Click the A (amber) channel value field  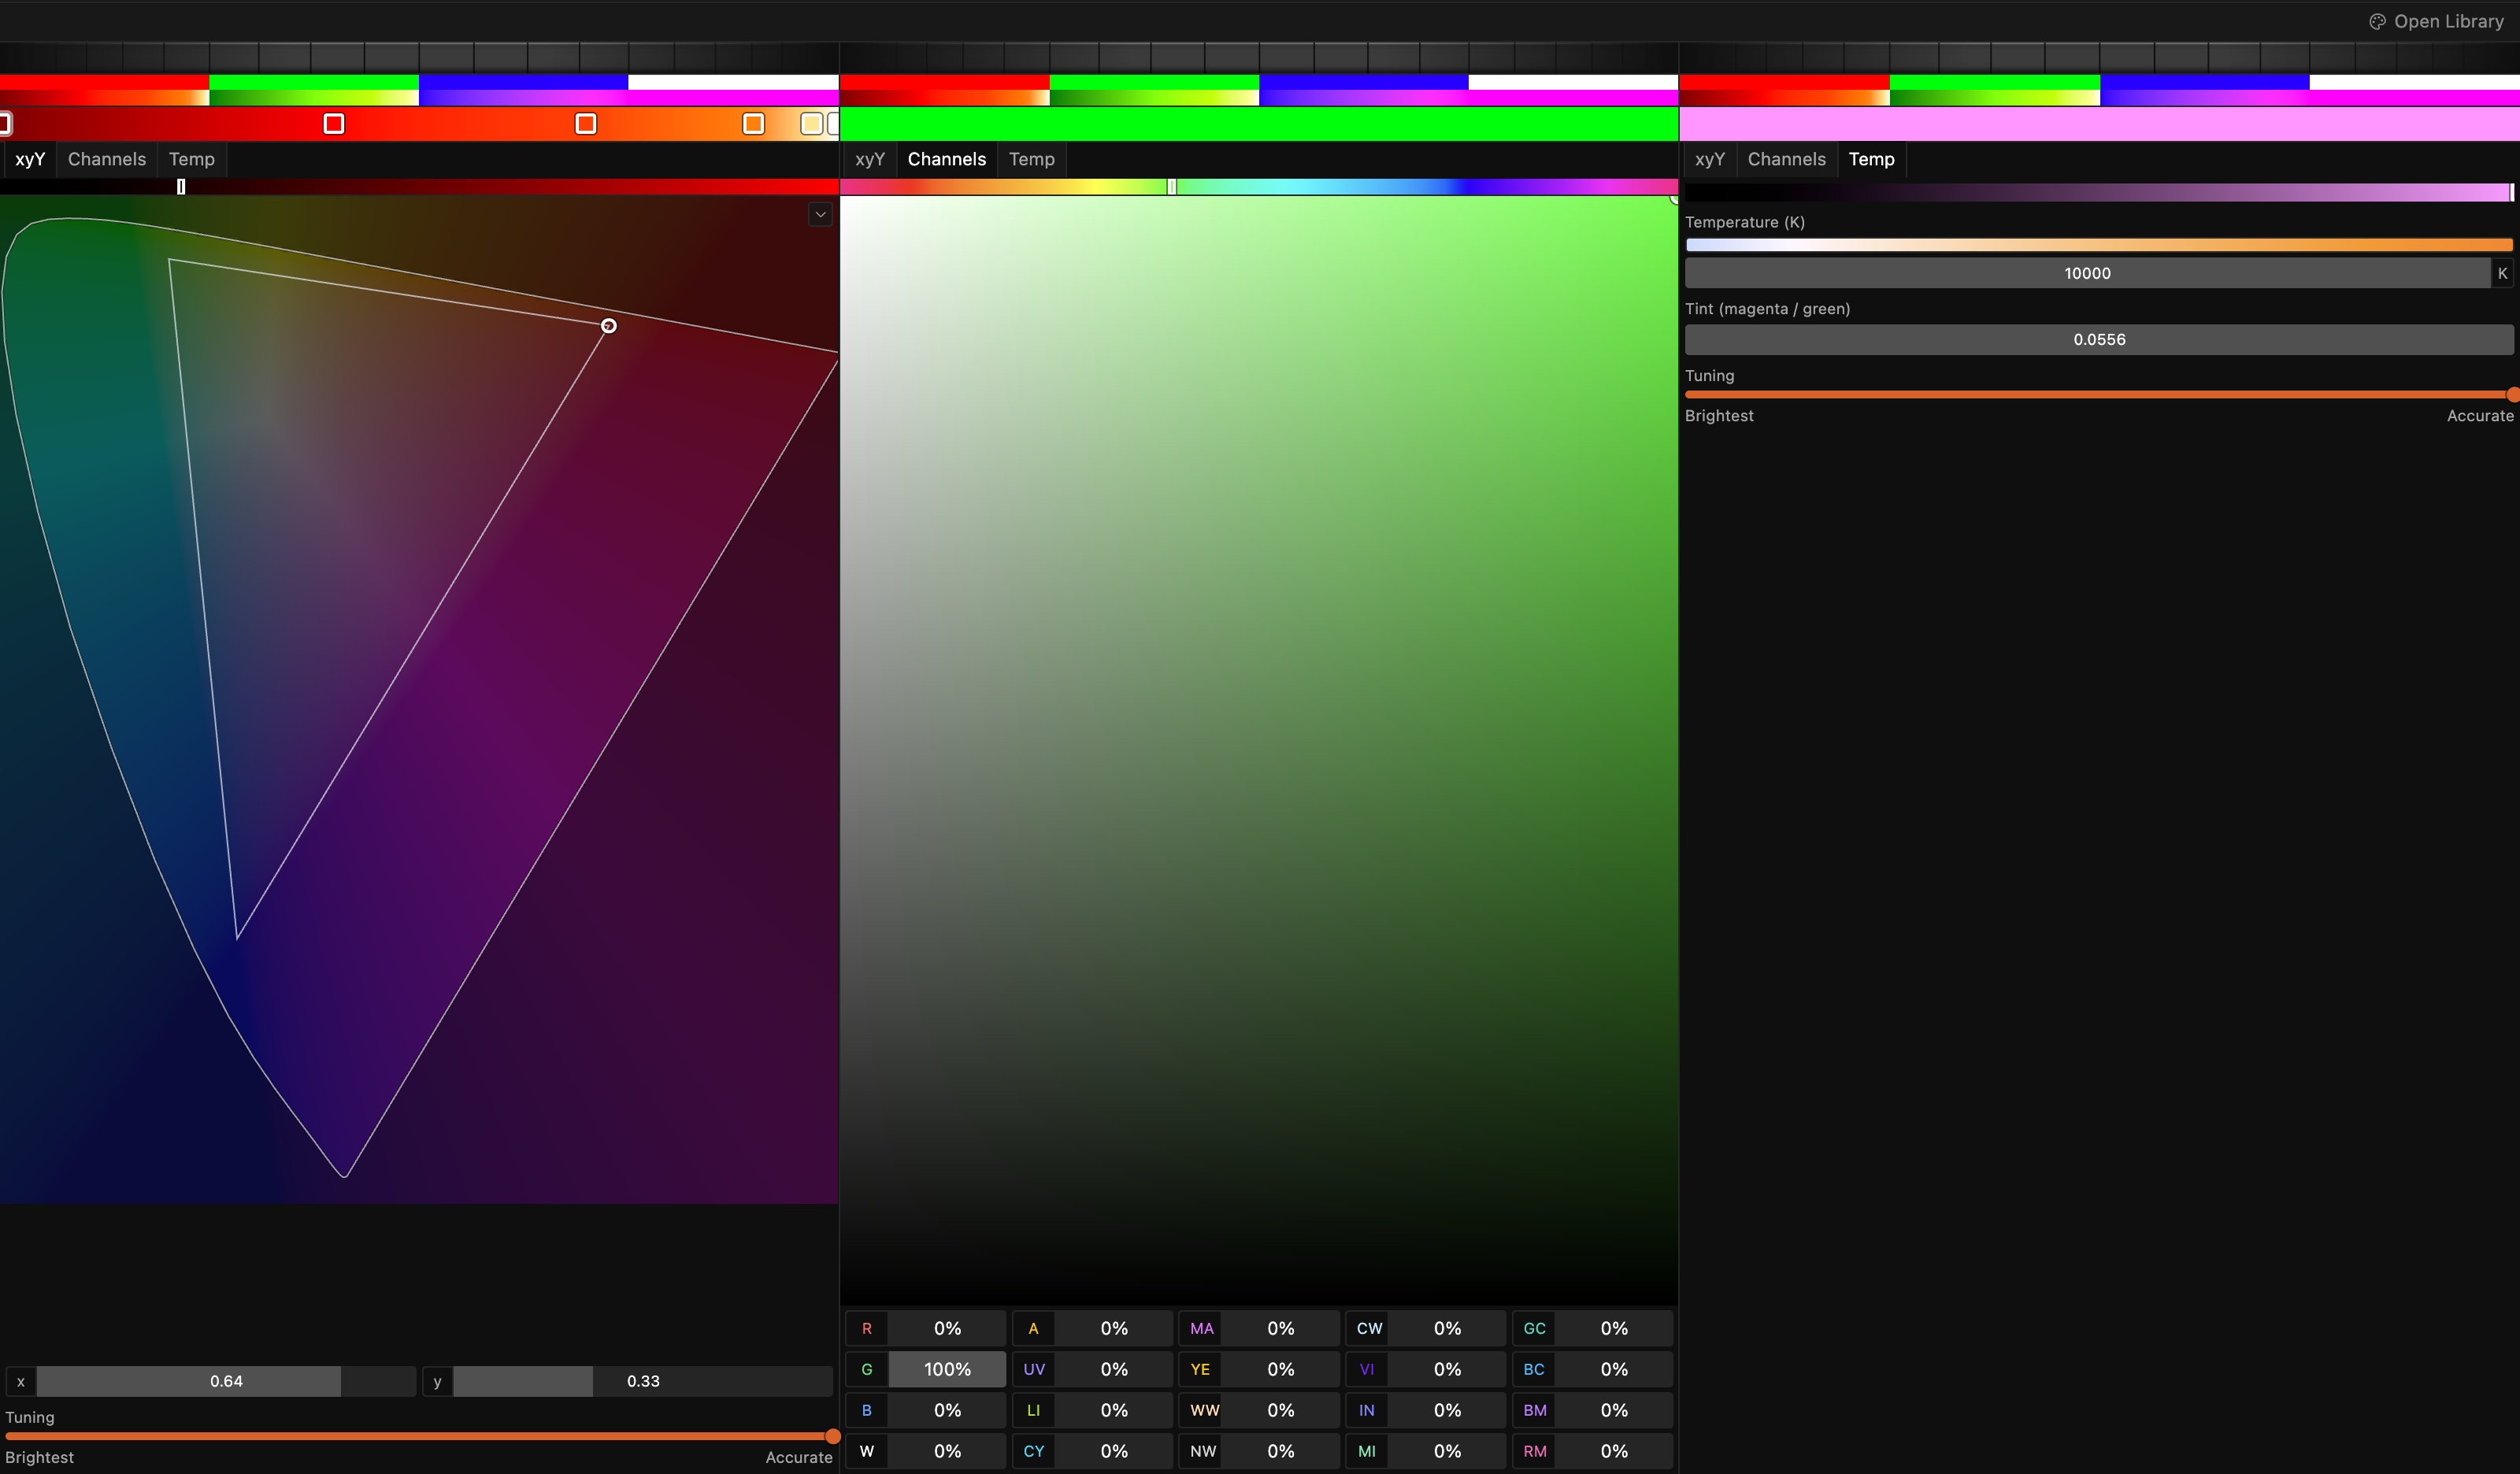(x=1114, y=1328)
